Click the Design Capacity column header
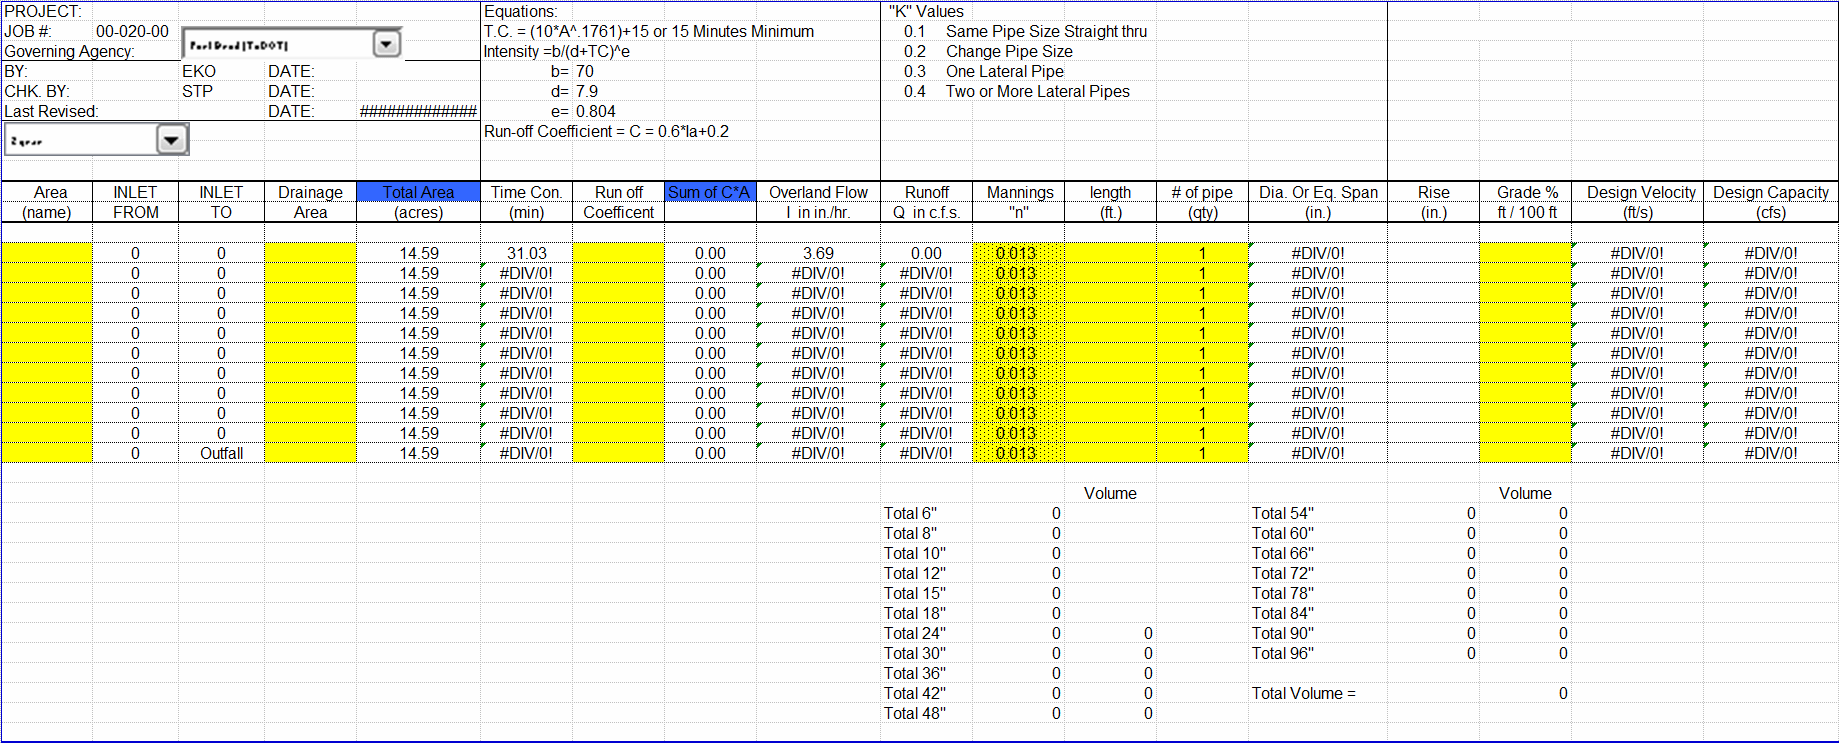This screenshot has height=743, width=1839. pos(1770,192)
